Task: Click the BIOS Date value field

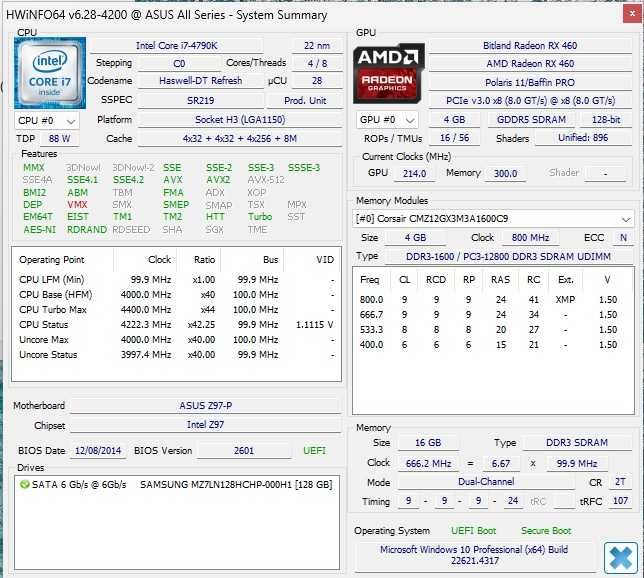Action: pyautogui.click(x=98, y=451)
